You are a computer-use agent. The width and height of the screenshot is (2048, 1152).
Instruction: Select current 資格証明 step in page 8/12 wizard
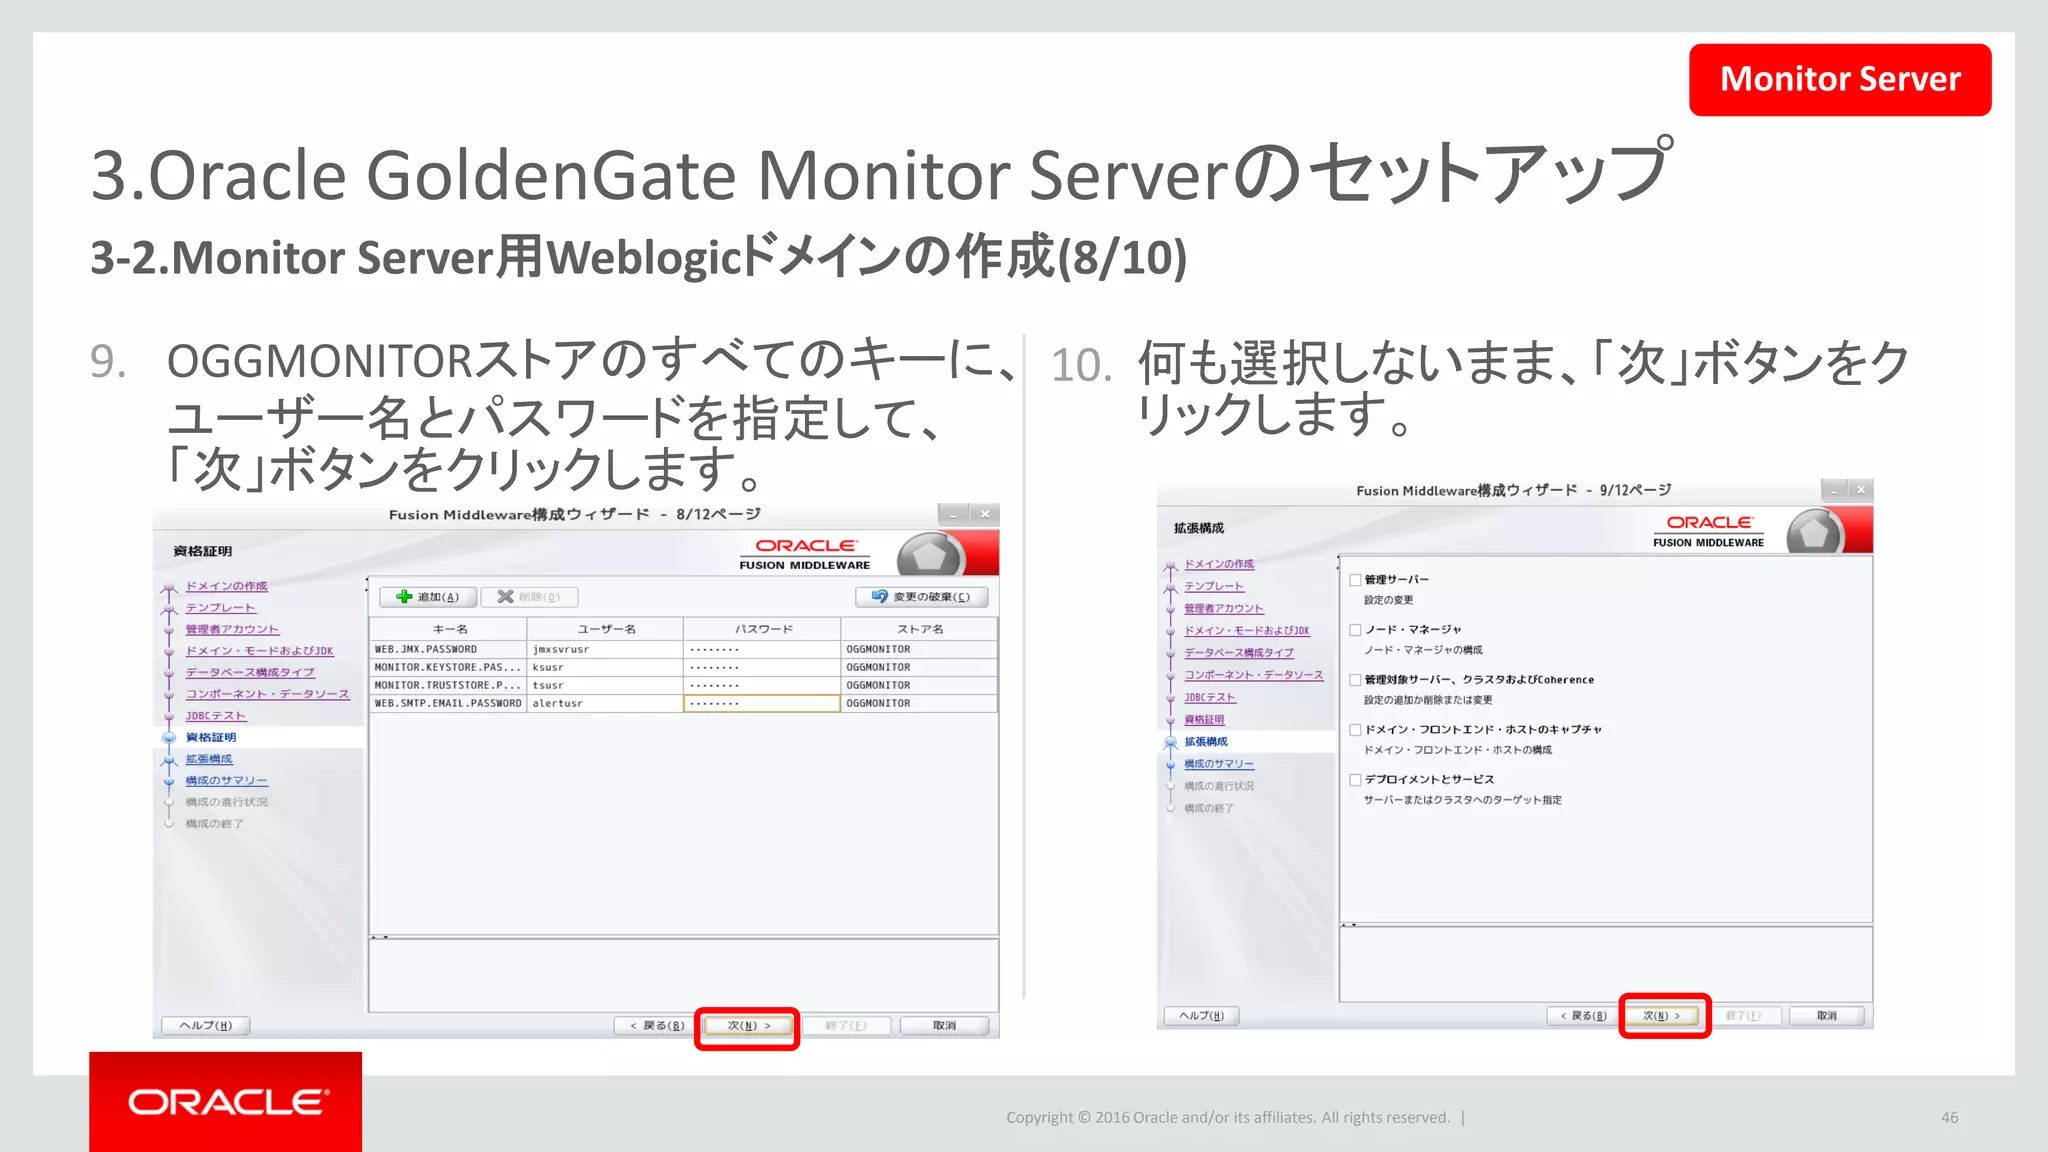[x=211, y=737]
